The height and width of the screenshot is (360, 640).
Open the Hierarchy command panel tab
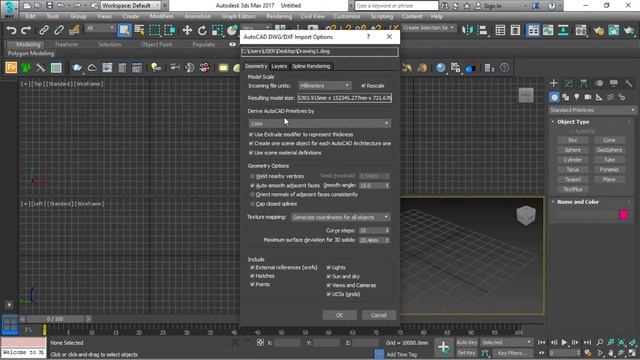[584, 83]
